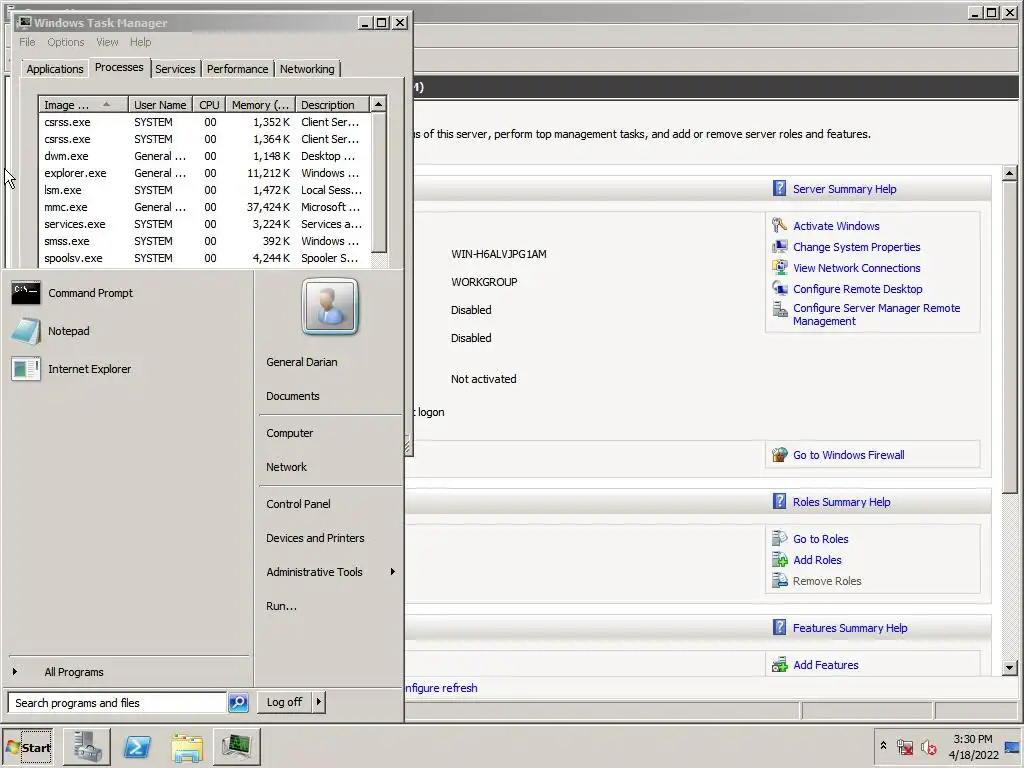1024x768 pixels.
Task: Sort processes by the CPU column
Action: click(210, 105)
